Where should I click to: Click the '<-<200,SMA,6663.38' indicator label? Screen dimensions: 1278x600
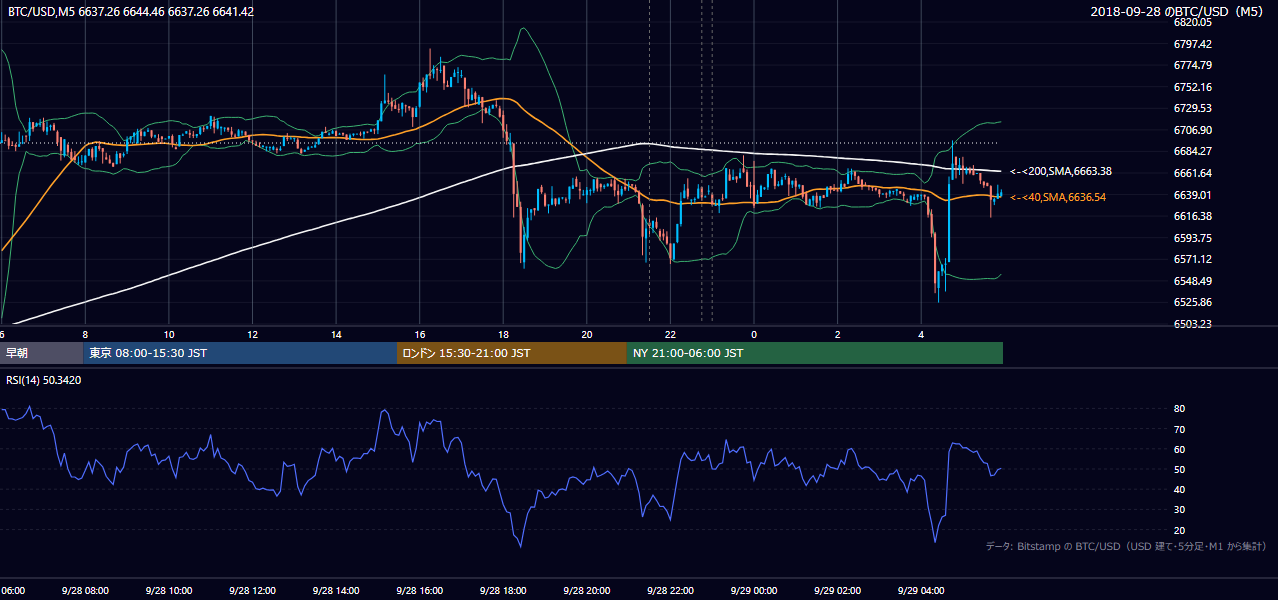1061,171
